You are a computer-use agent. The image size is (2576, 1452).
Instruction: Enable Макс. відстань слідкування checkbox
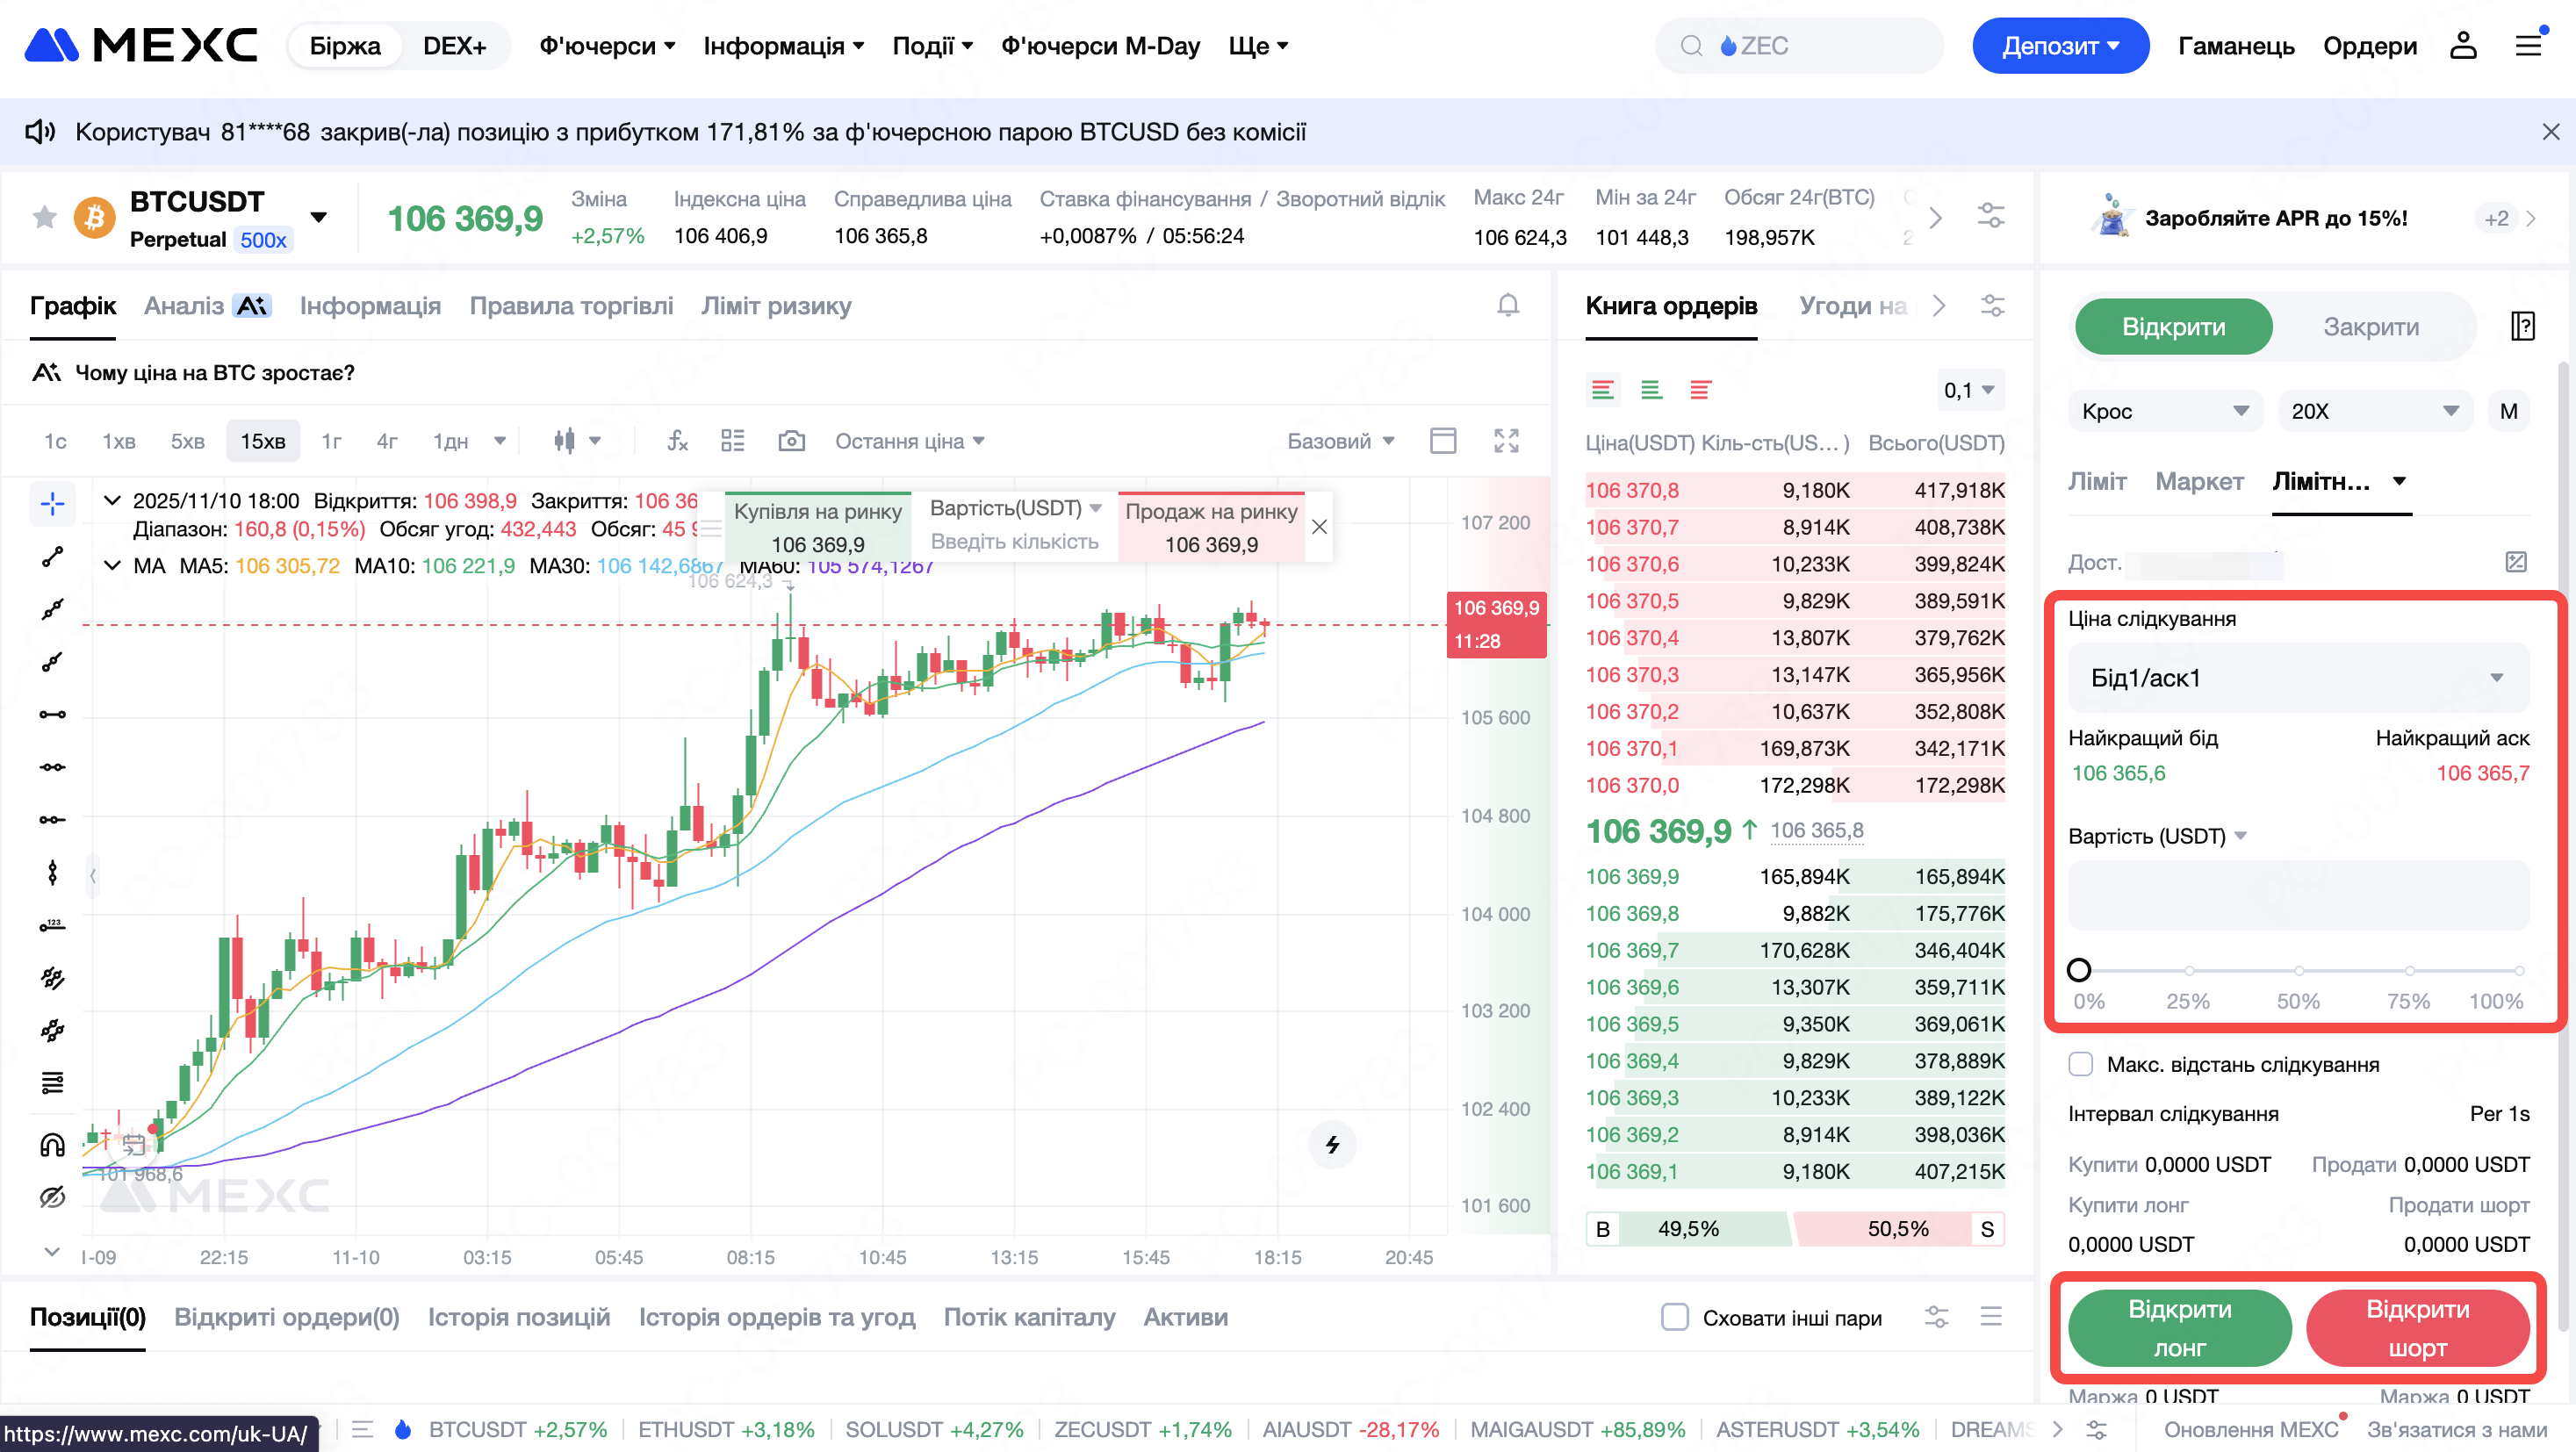tap(2081, 1064)
